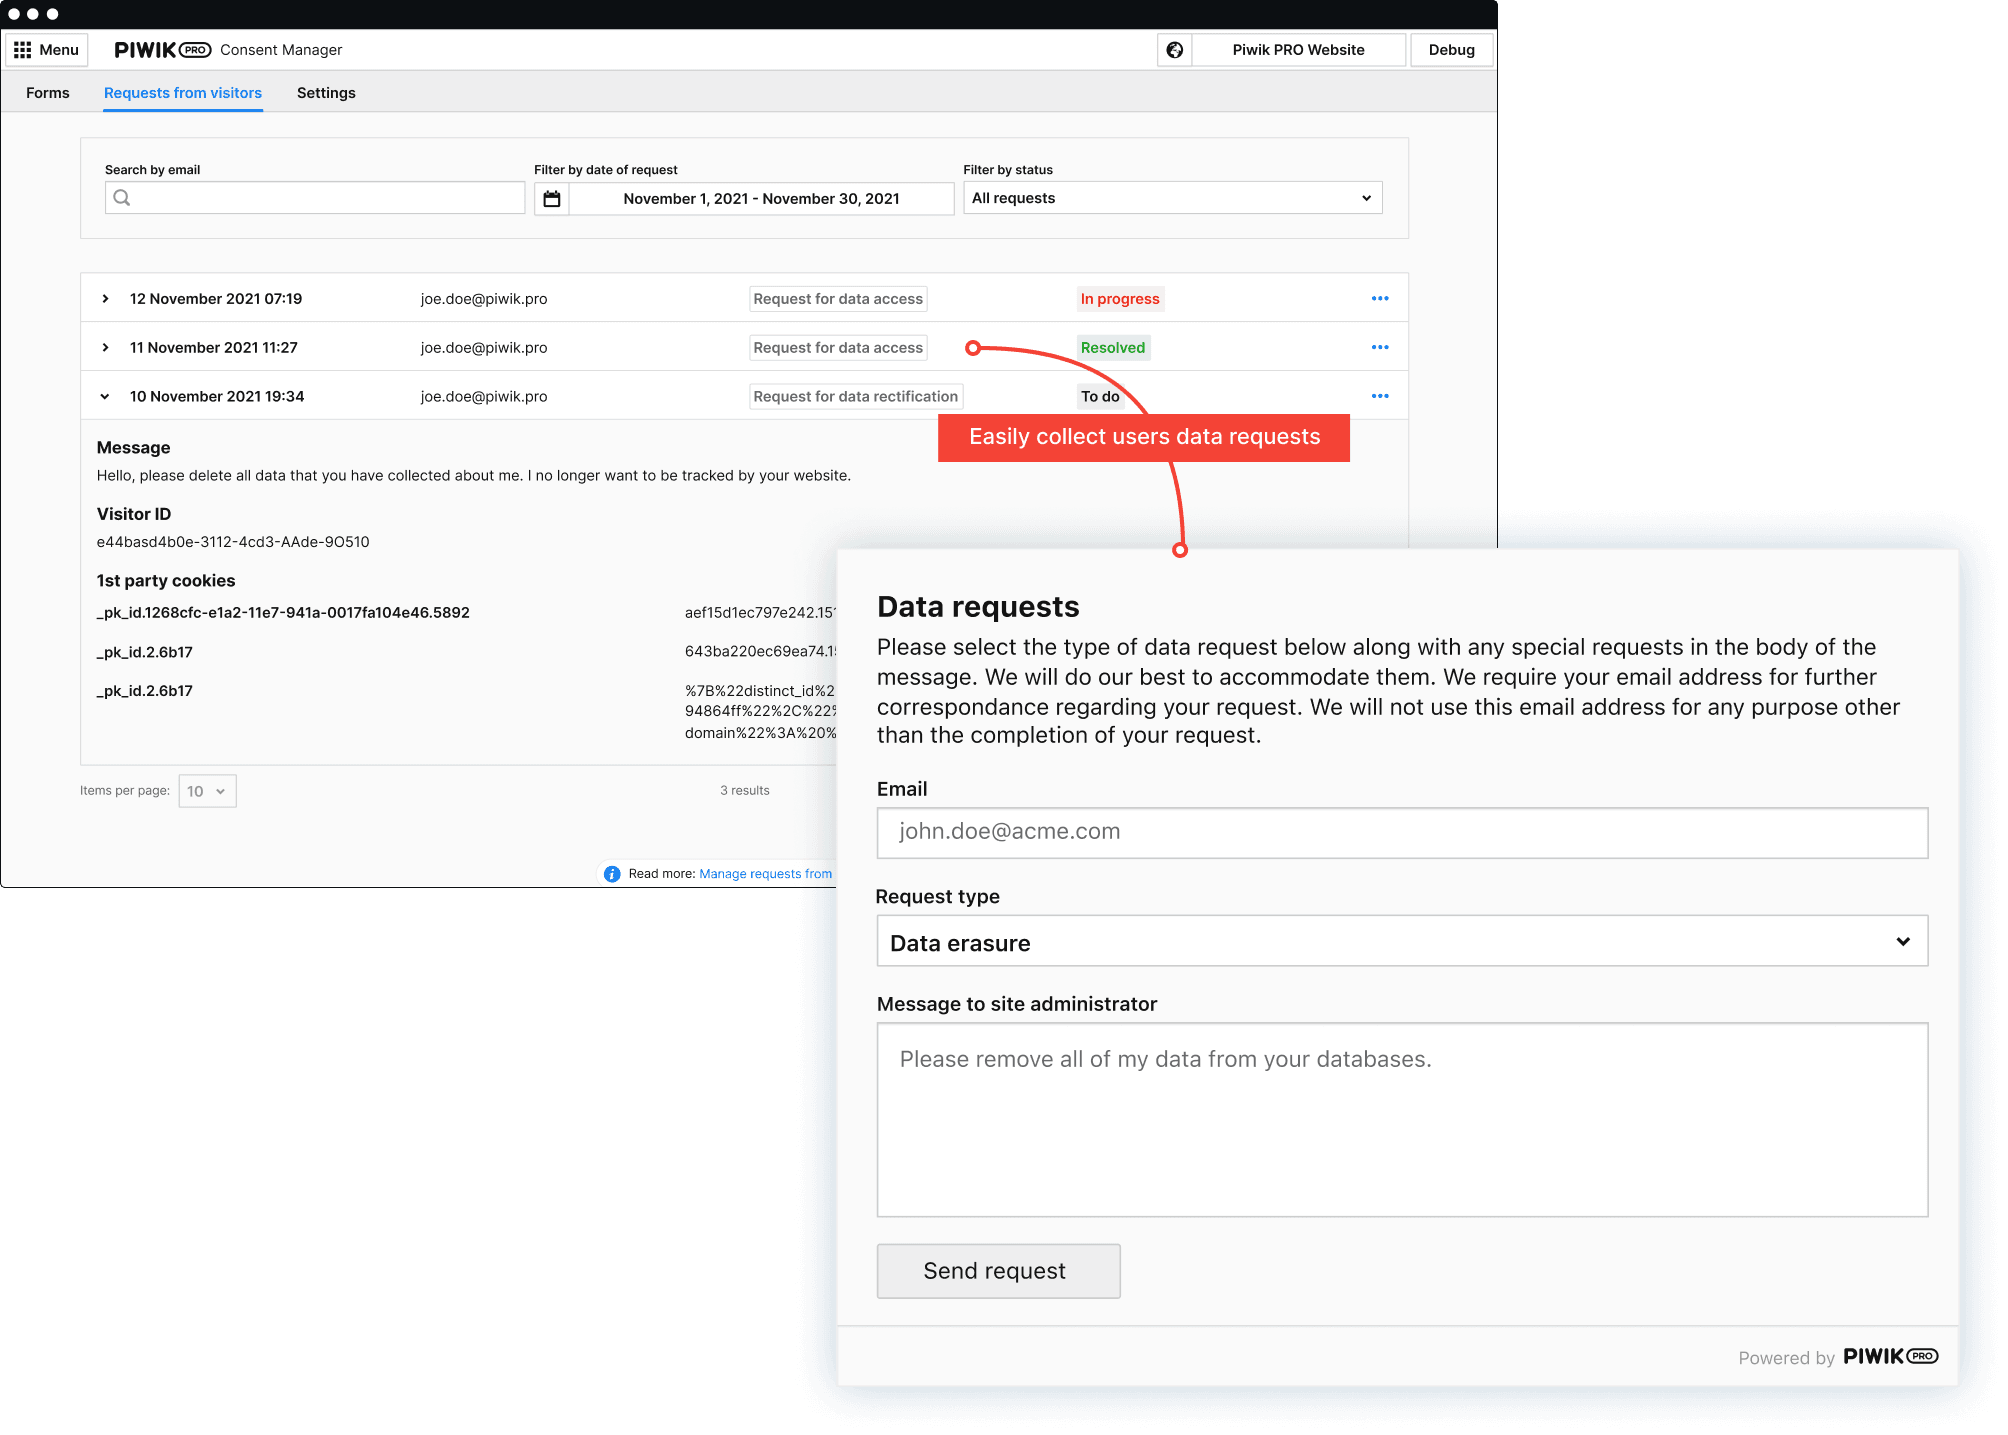Viewport: 2008px width, 1435px height.
Task: Open the Manage requests link
Action: pos(764,873)
